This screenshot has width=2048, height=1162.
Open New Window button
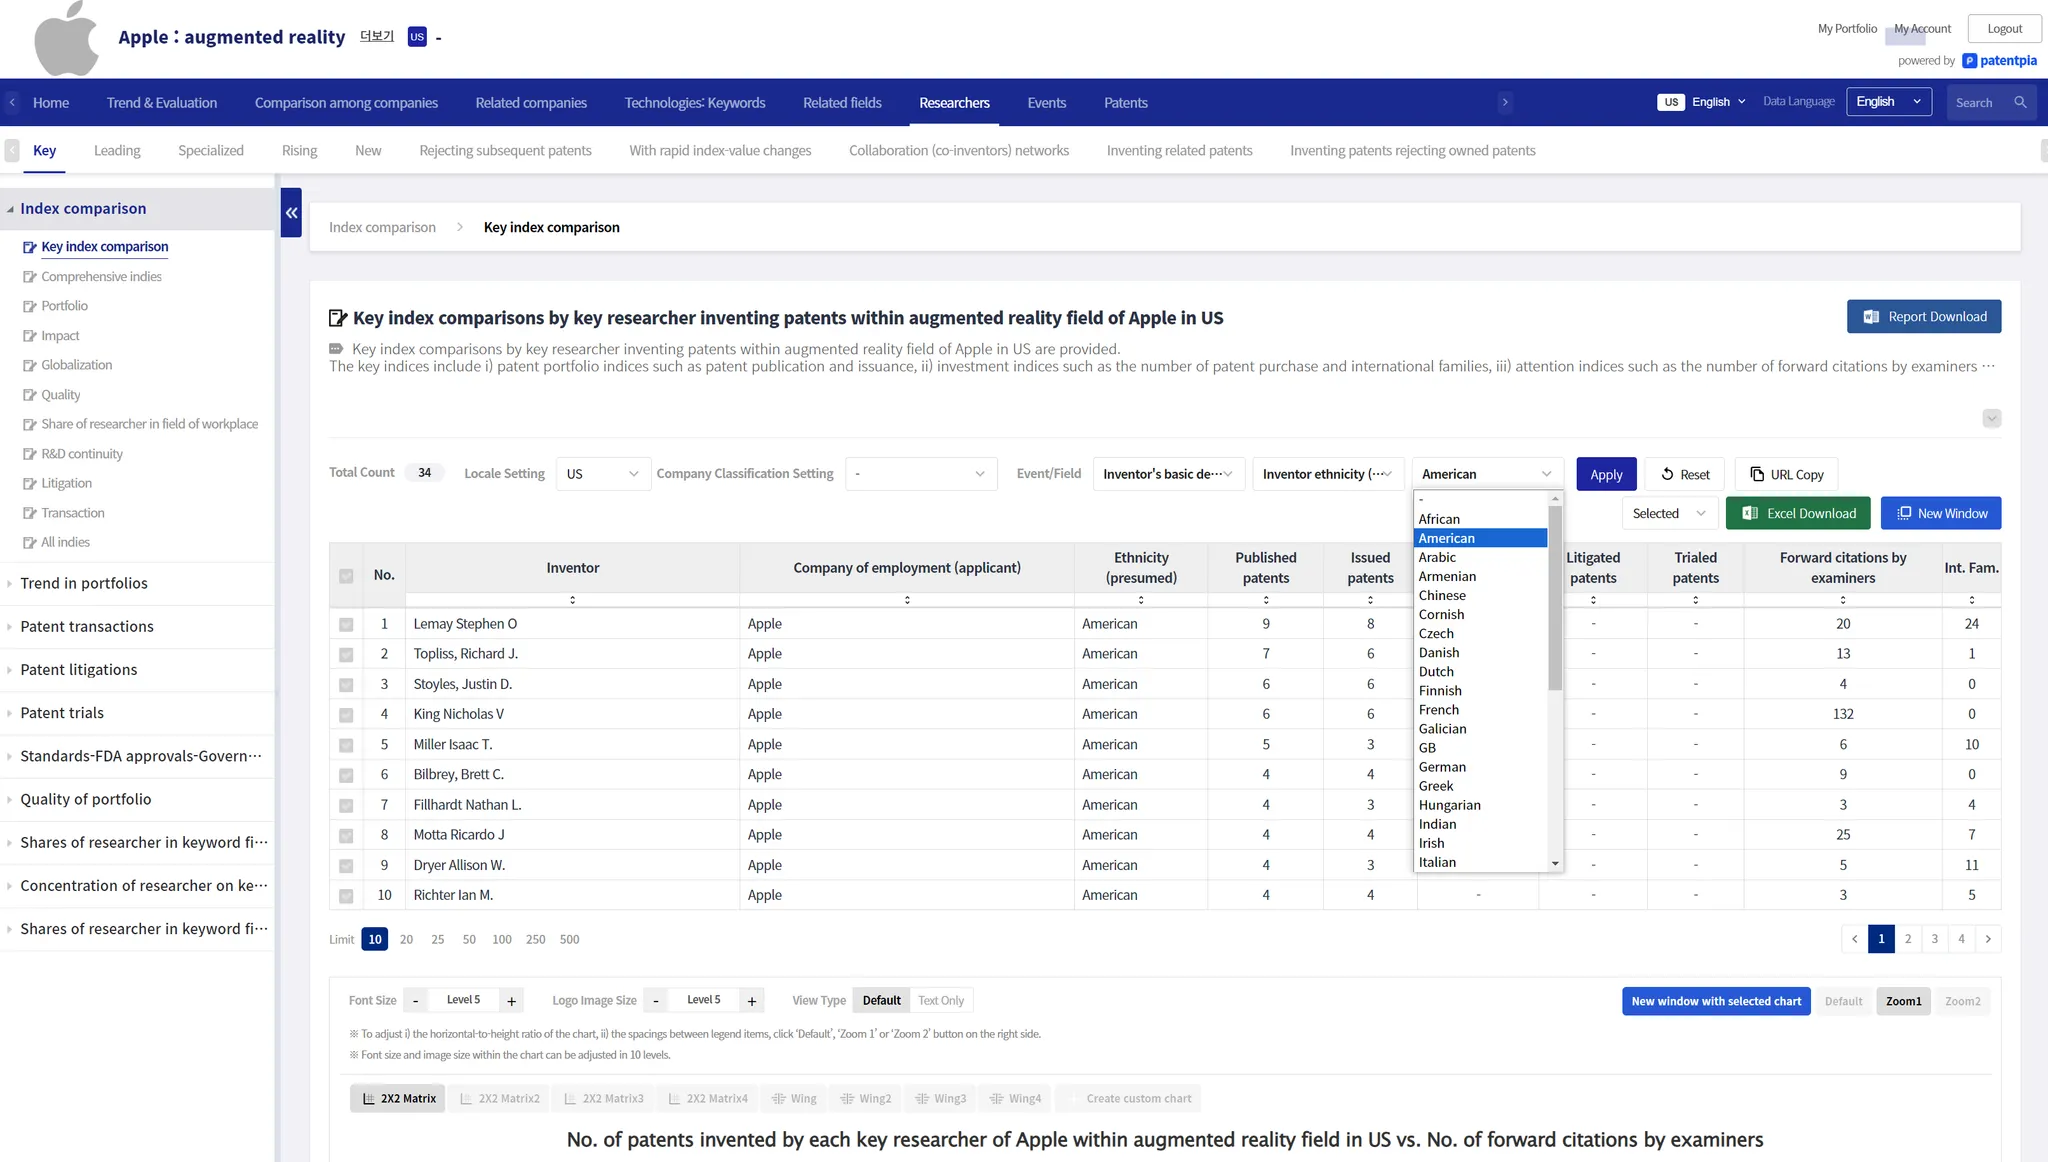(x=1940, y=513)
